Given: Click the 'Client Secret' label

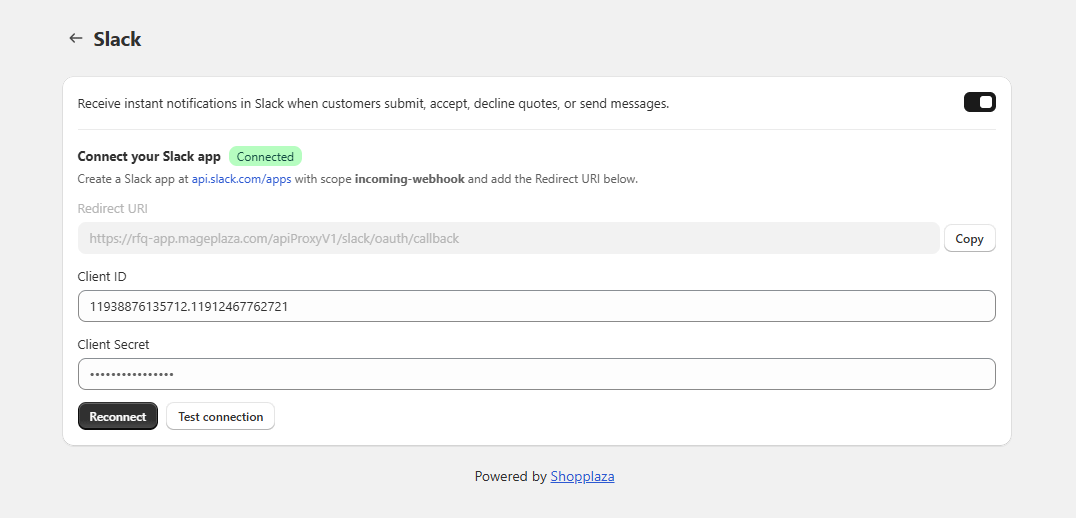Looking at the screenshot, I should tap(113, 344).
